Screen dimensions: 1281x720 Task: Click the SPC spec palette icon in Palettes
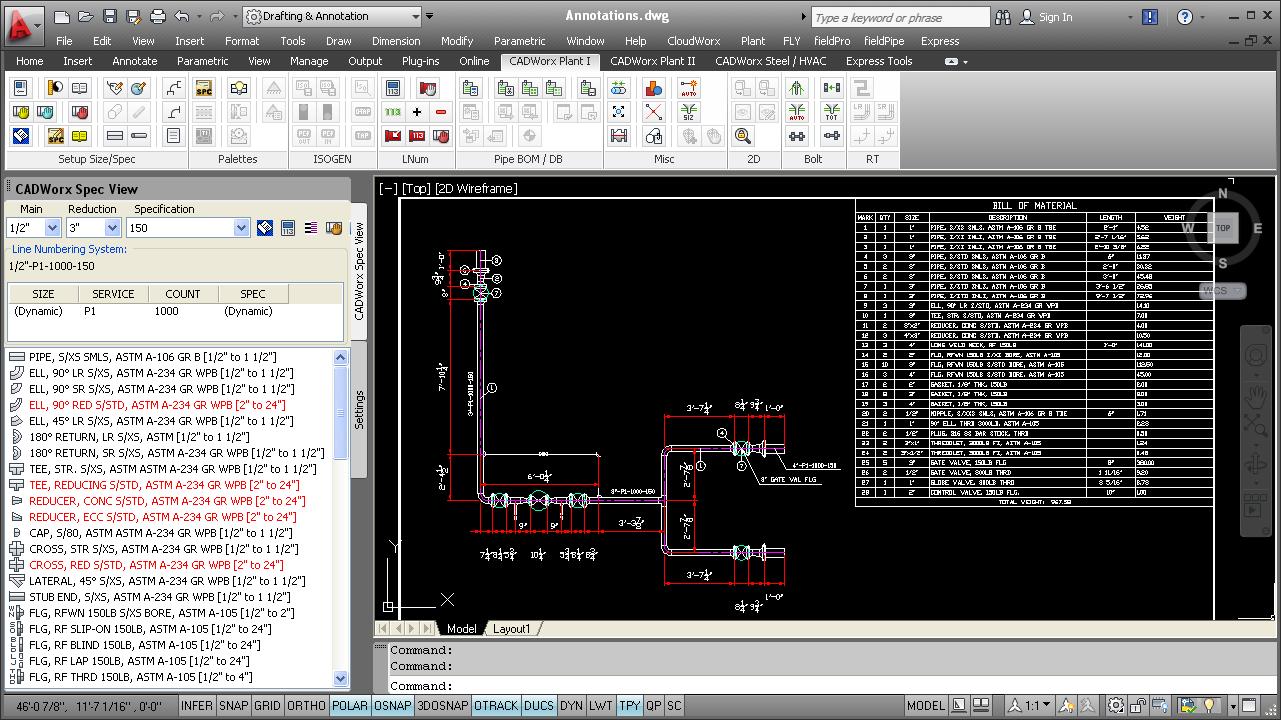tap(204, 88)
